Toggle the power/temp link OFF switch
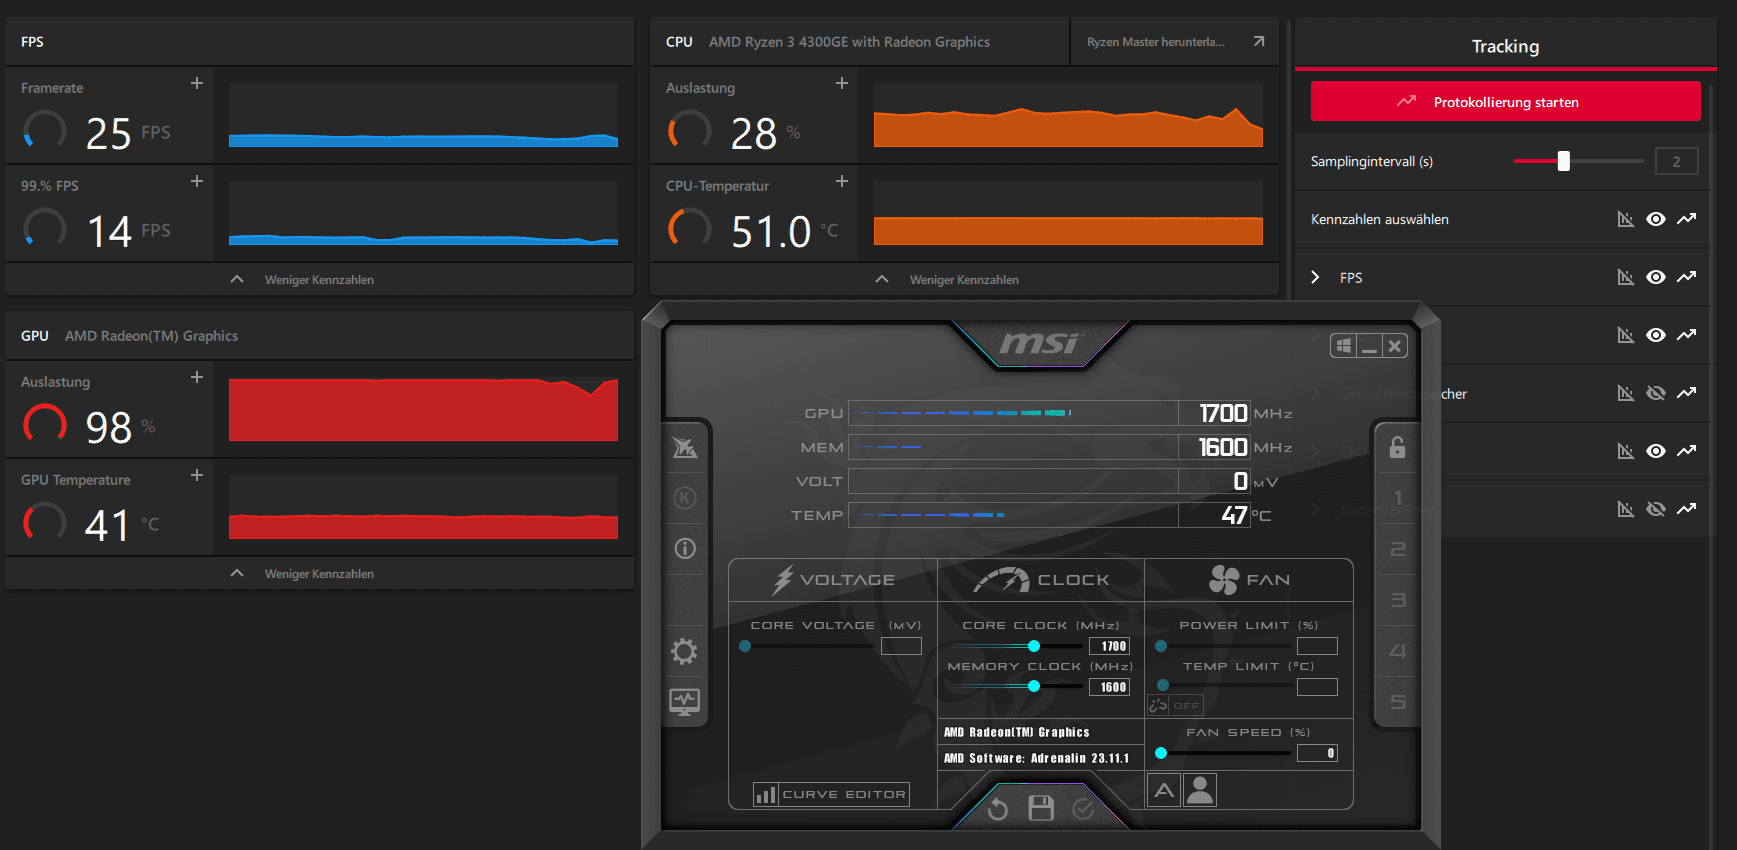This screenshot has width=1737, height=850. pyautogui.click(x=1175, y=705)
